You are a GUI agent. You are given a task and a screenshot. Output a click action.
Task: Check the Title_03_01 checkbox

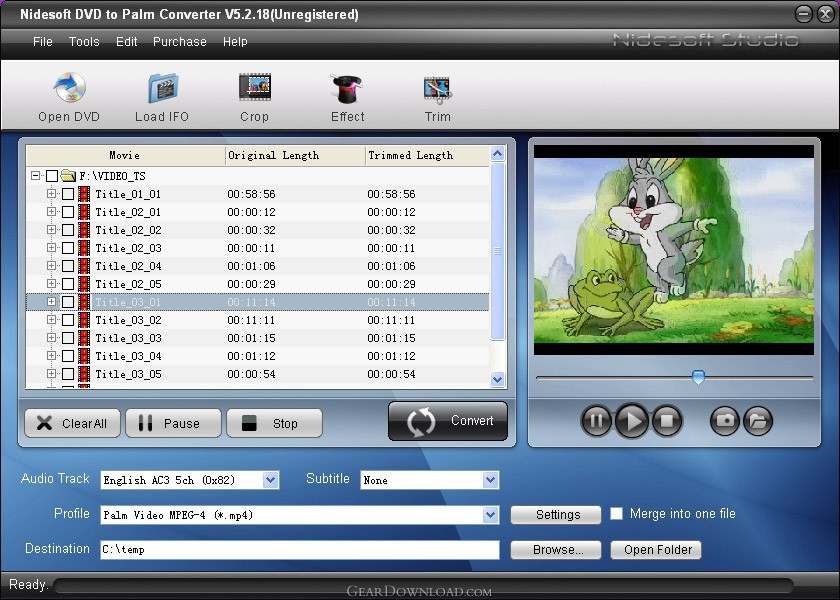[x=68, y=302]
